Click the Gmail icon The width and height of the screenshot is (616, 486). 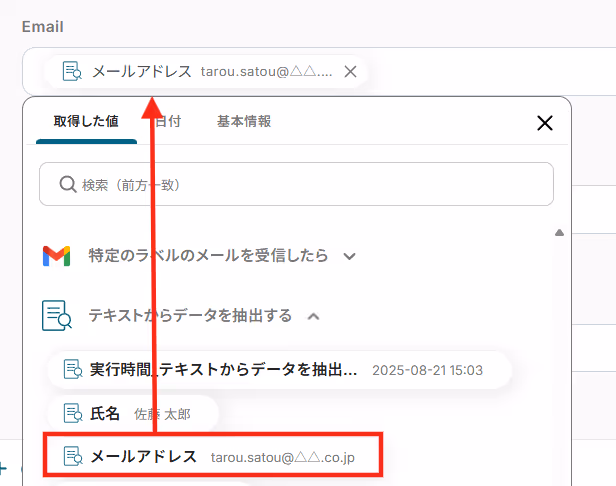(x=57, y=256)
